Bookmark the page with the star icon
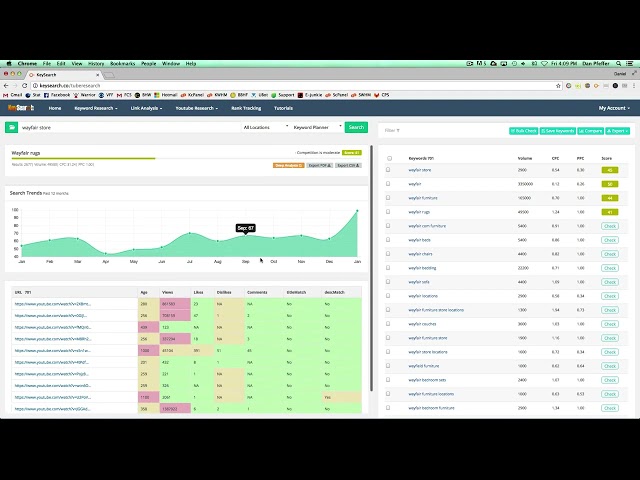 [x=558, y=86]
